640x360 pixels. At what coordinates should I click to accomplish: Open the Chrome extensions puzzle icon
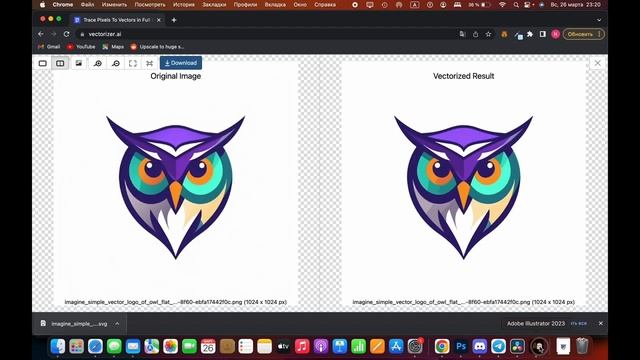tap(530, 34)
